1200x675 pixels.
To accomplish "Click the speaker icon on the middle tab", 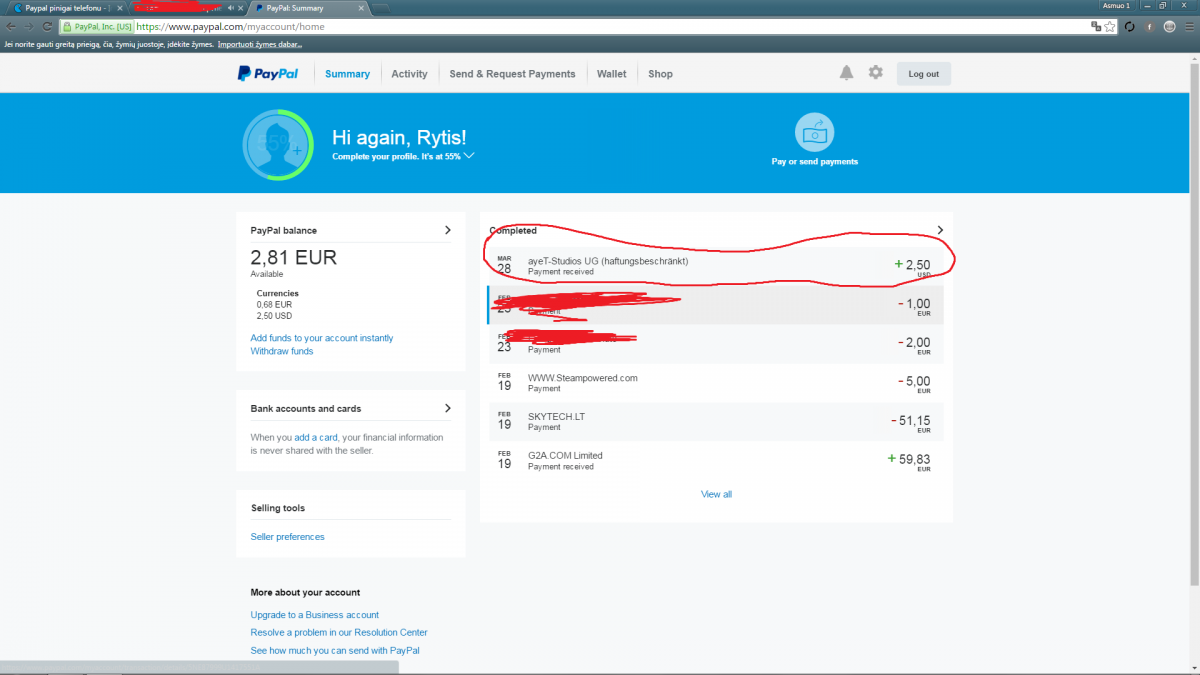I will pos(230,8).
